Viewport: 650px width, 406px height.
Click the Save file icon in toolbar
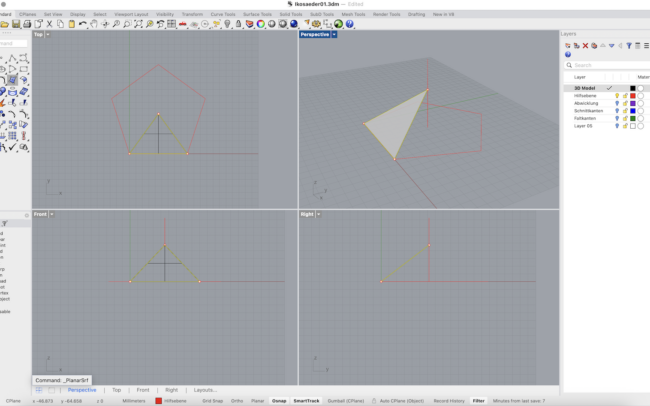coord(16,24)
